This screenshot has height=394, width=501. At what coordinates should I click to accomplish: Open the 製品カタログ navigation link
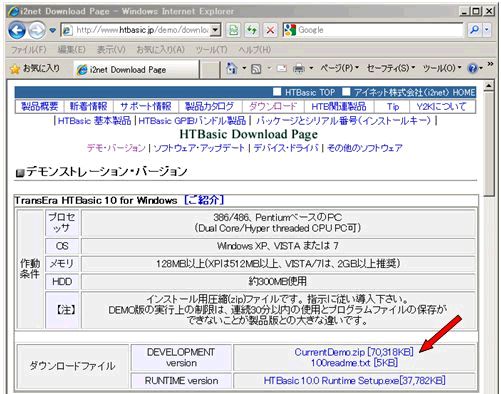[x=209, y=107]
